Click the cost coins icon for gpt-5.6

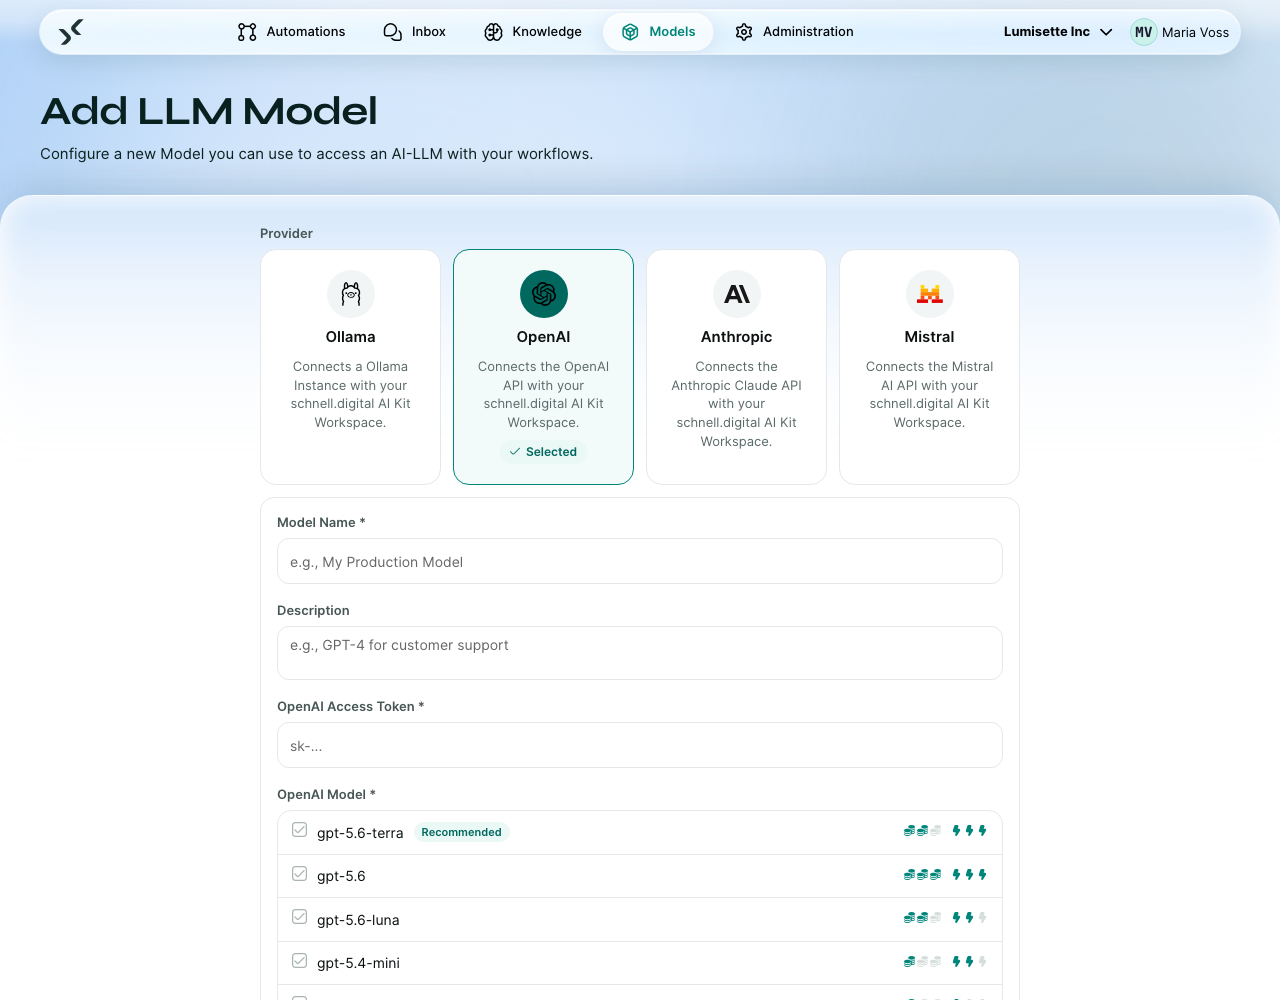922,875
